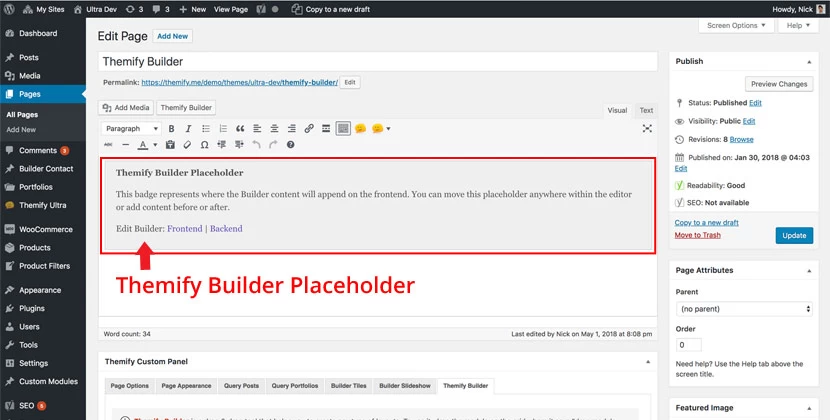
Task: Open the Query Posts tab
Action: tap(241, 386)
